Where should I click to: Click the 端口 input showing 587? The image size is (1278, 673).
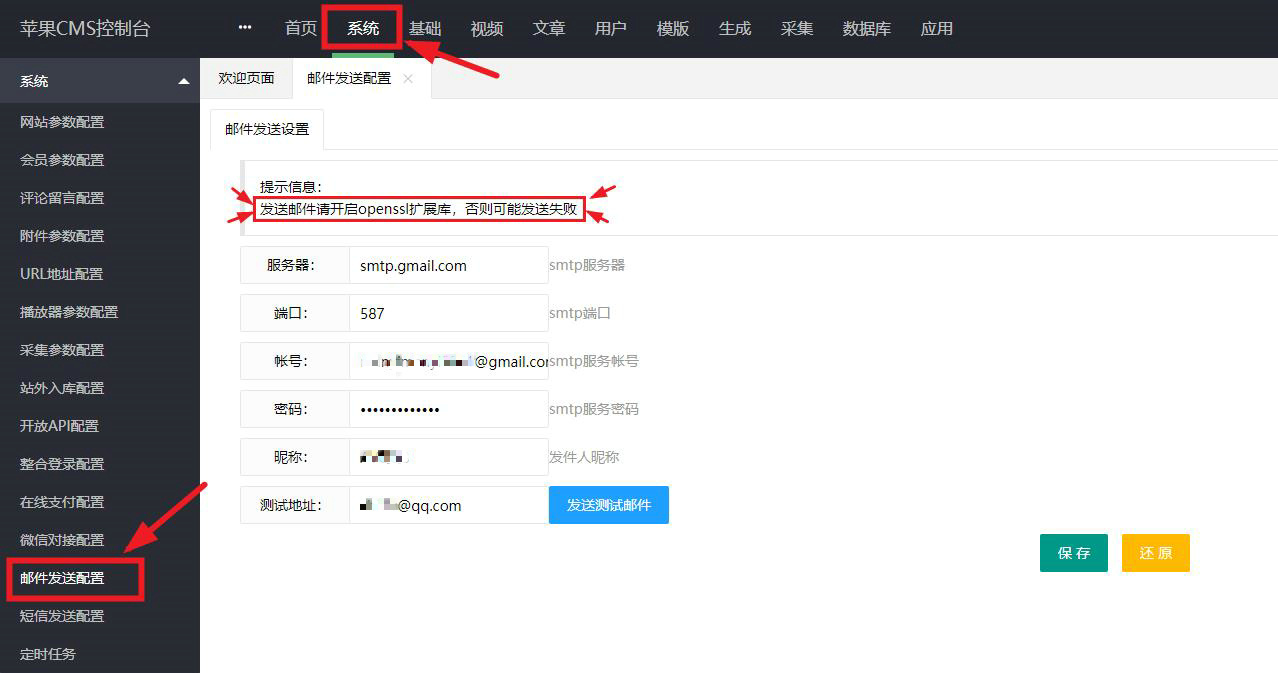pos(448,313)
